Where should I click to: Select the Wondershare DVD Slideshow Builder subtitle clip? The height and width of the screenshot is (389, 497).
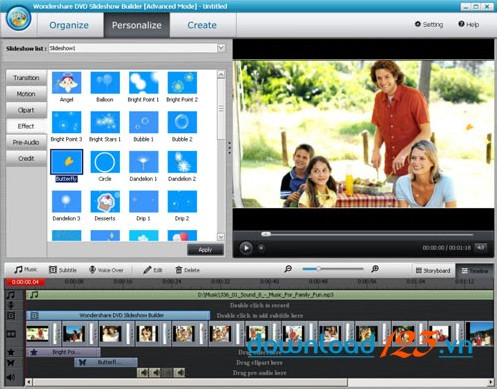point(118,315)
